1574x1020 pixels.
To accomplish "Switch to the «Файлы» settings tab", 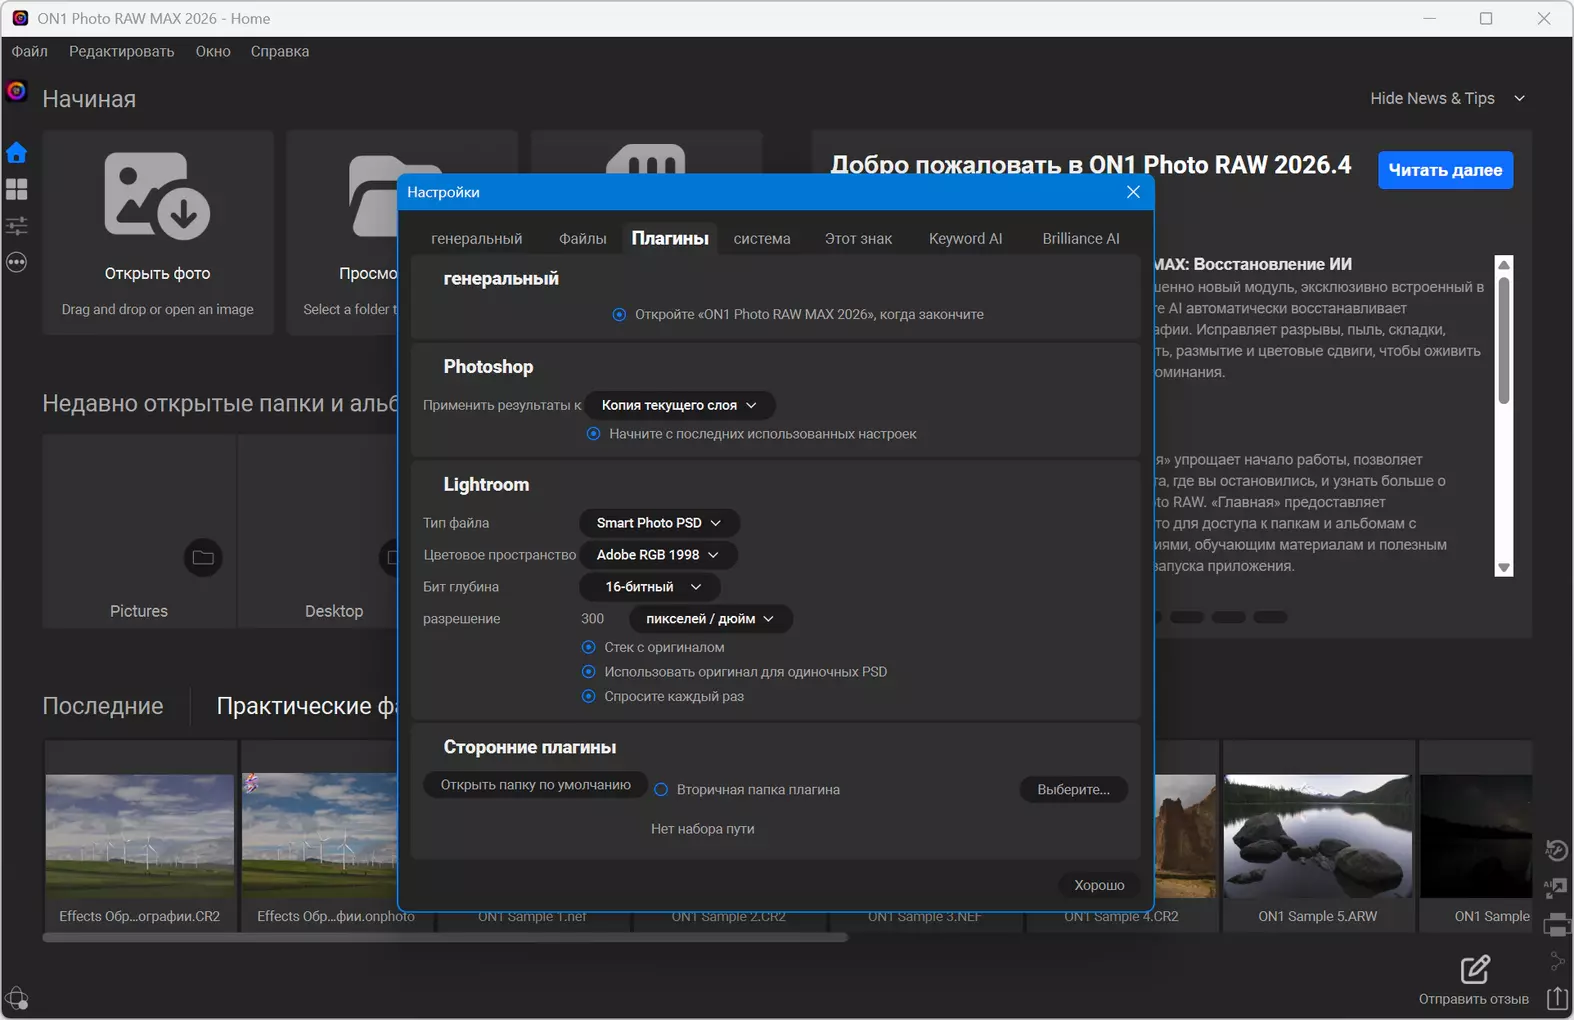I will pyautogui.click(x=583, y=239).
